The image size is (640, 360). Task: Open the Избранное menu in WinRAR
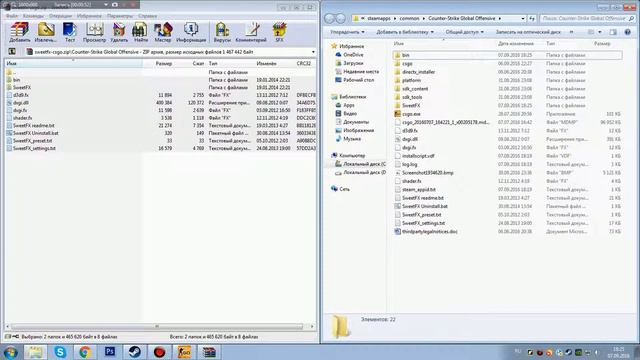tap(89, 16)
